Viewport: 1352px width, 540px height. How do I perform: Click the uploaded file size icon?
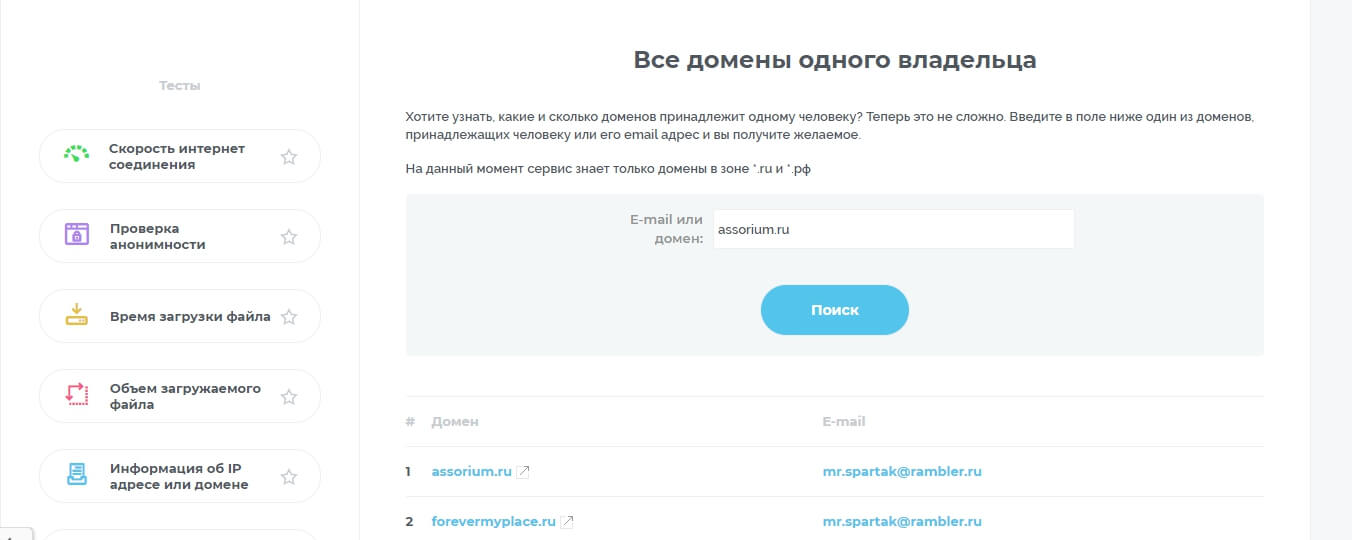tap(77, 395)
